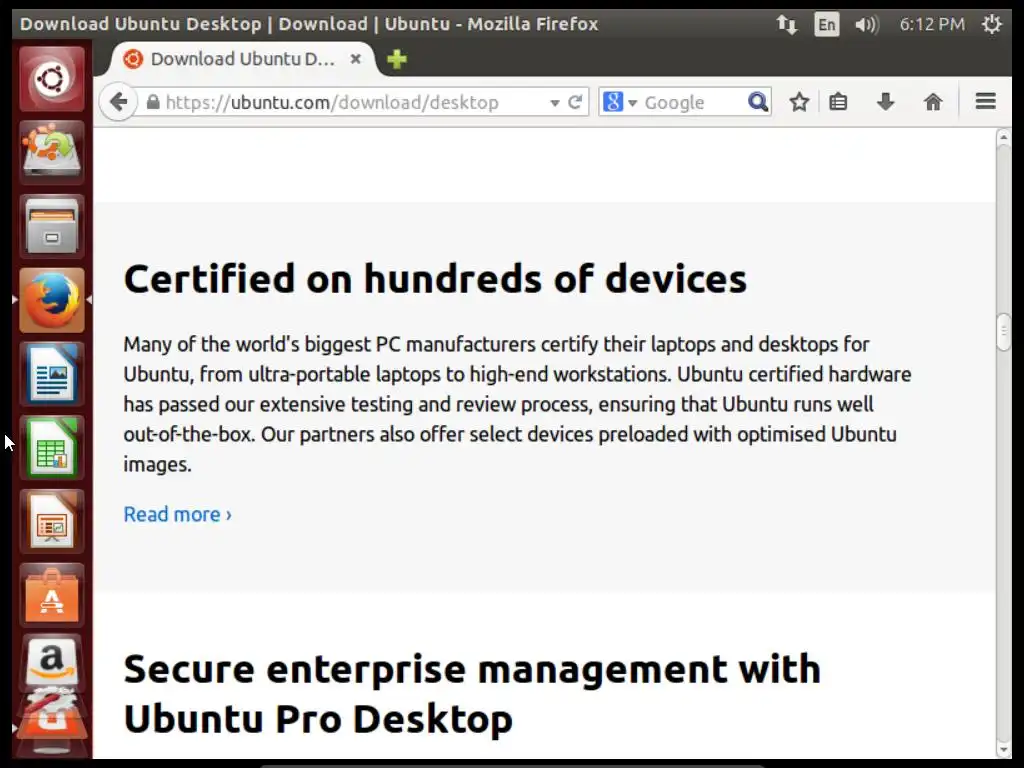1024x768 pixels.
Task: Open the network indicator in top panel
Action: coord(787,25)
